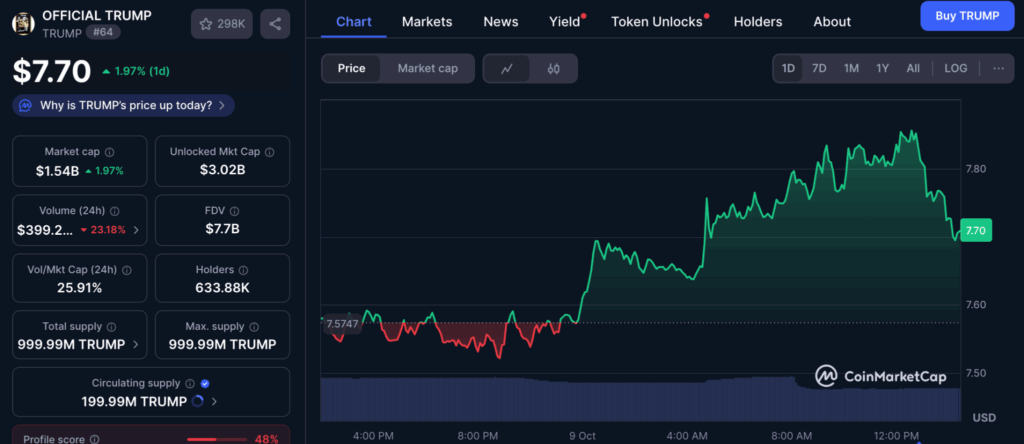
Task: Switch to the Token Unlocks tab
Action: (x=657, y=21)
